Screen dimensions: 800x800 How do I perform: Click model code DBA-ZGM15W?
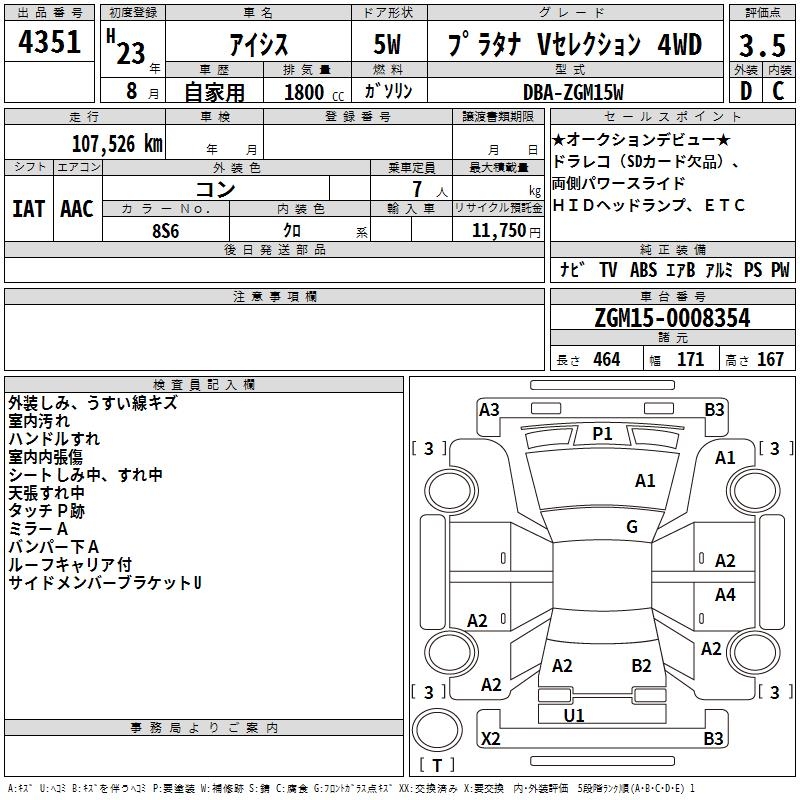(x=573, y=92)
